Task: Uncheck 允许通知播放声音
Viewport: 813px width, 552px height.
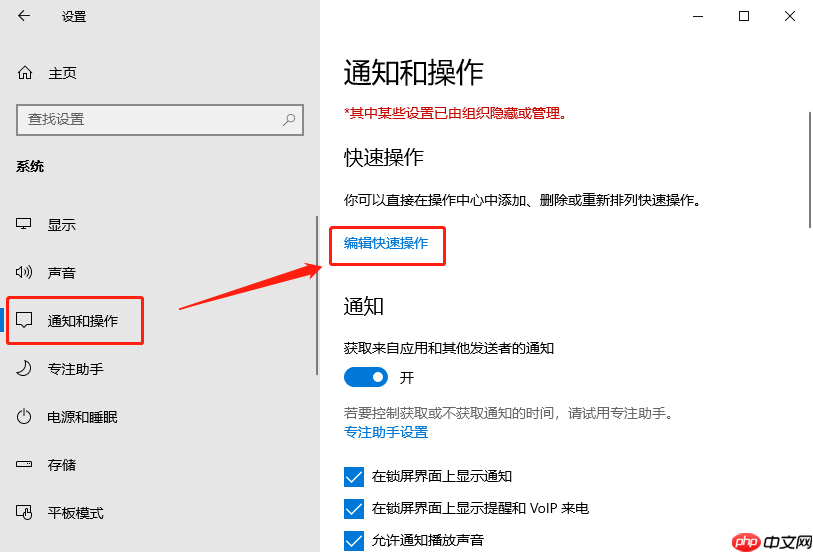Action: point(354,541)
